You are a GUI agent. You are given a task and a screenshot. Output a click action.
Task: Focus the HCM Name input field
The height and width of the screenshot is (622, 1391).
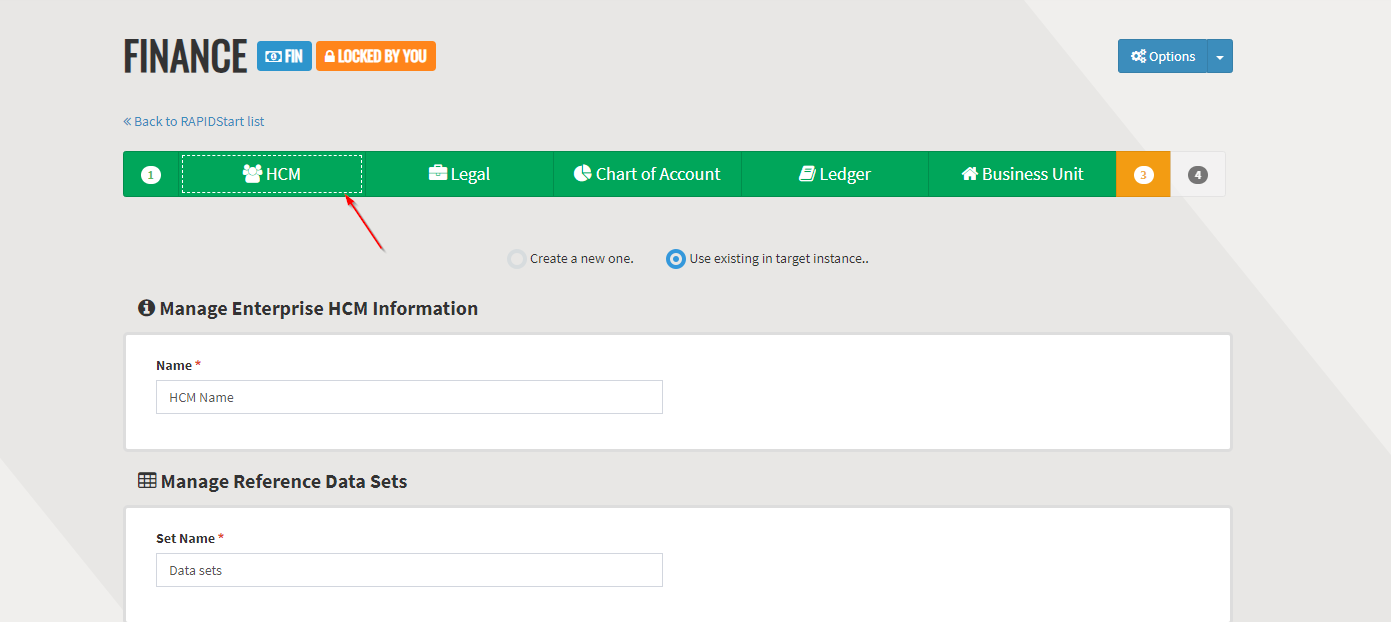[x=409, y=397]
